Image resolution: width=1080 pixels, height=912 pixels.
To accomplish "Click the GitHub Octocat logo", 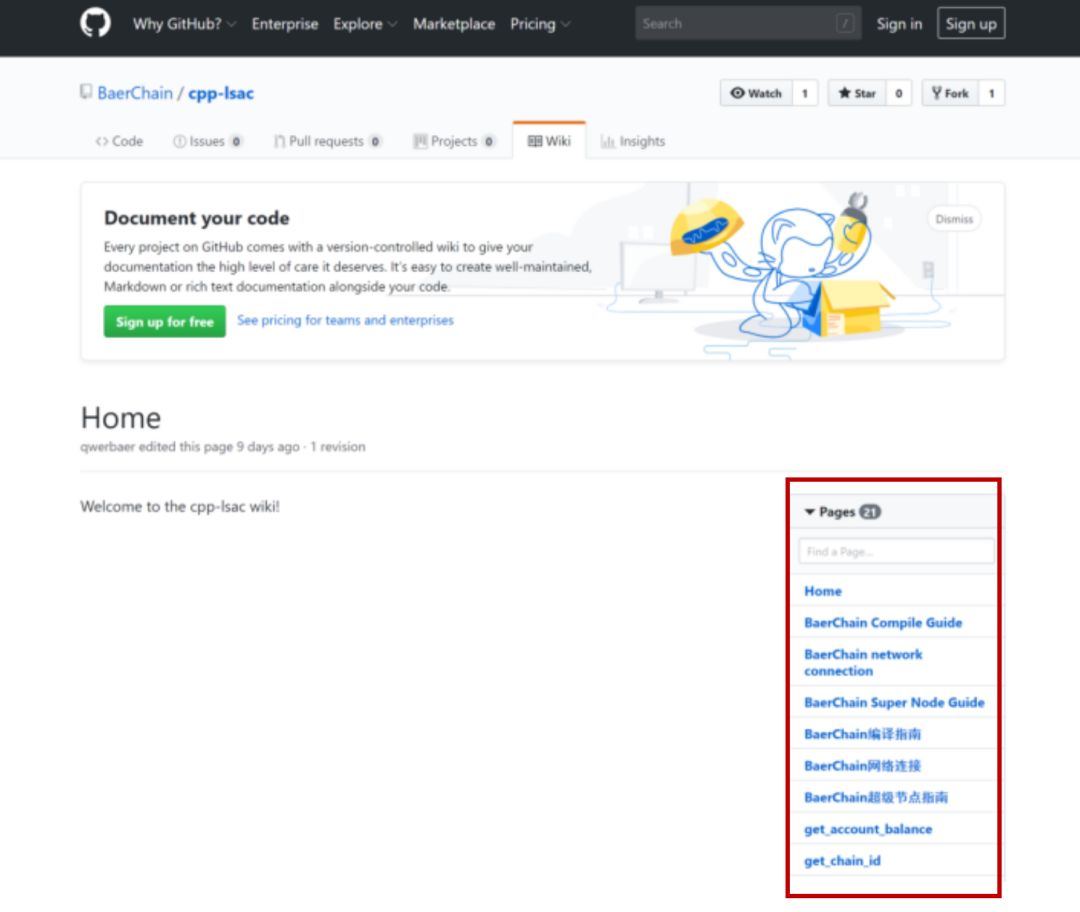I will click(x=95, y=23).
